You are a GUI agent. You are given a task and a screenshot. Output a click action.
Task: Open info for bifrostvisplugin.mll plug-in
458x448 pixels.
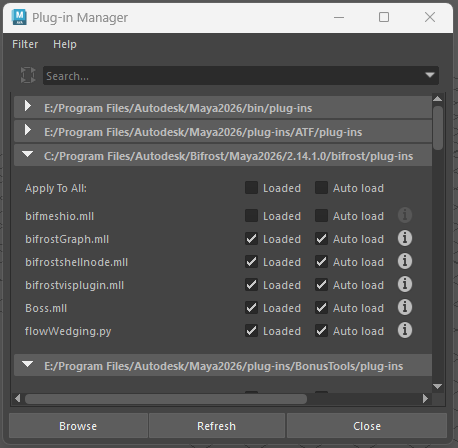pyautogui.click(x=405, y=284)
